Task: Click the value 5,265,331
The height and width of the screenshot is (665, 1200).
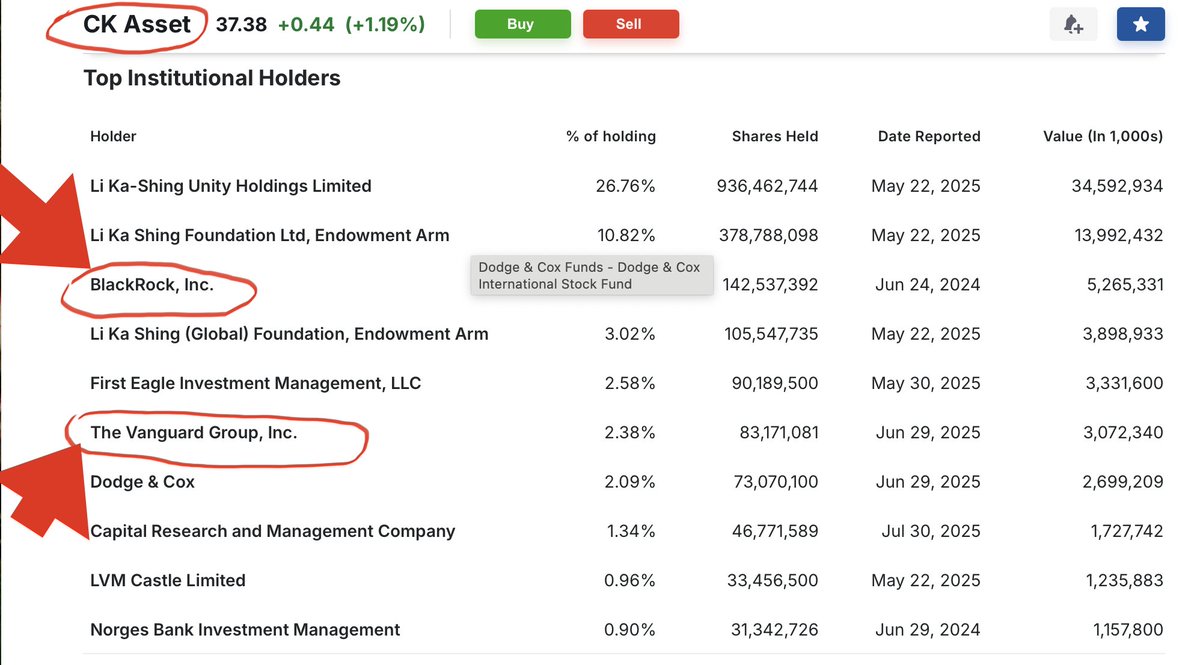Action: click(x=1123, y=284)
